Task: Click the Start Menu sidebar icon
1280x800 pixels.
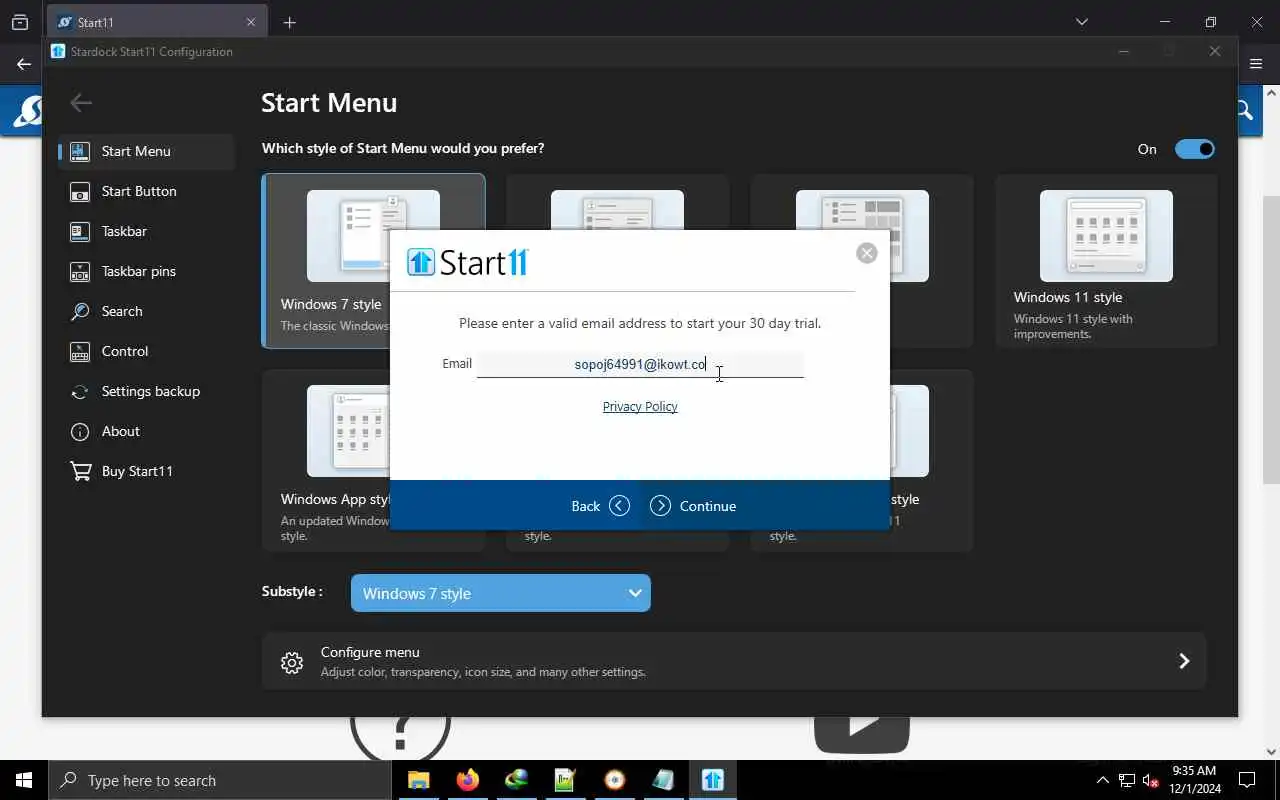Action: [80, 151]
